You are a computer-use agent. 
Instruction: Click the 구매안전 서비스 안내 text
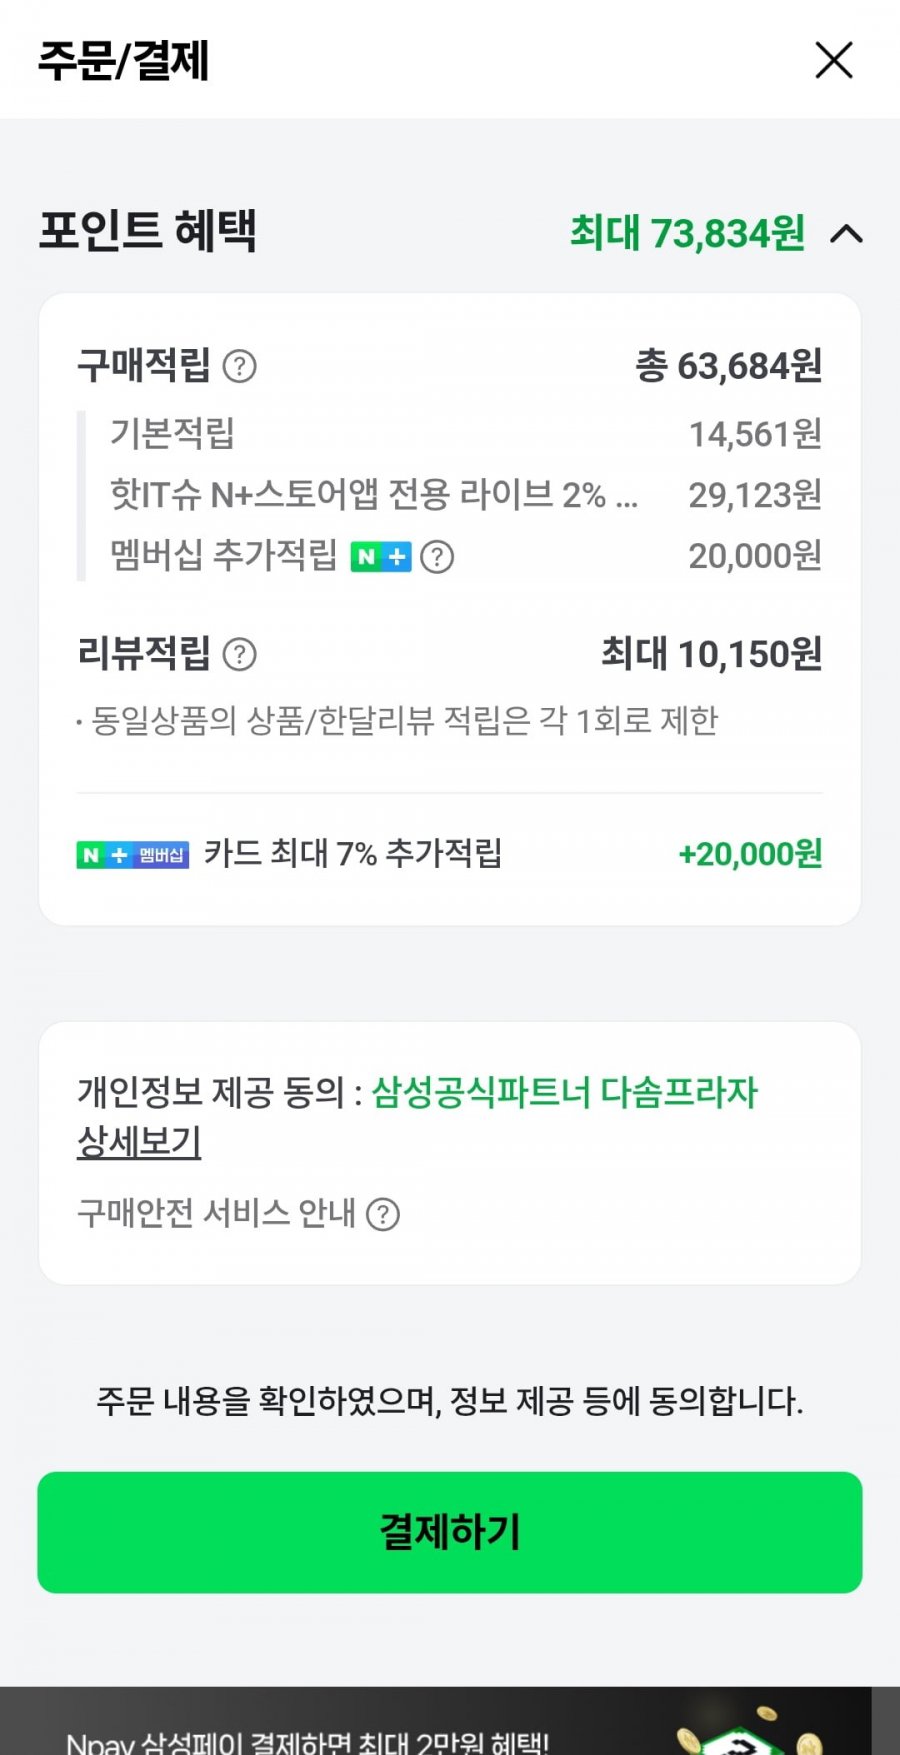click(x=216, y=1214)
